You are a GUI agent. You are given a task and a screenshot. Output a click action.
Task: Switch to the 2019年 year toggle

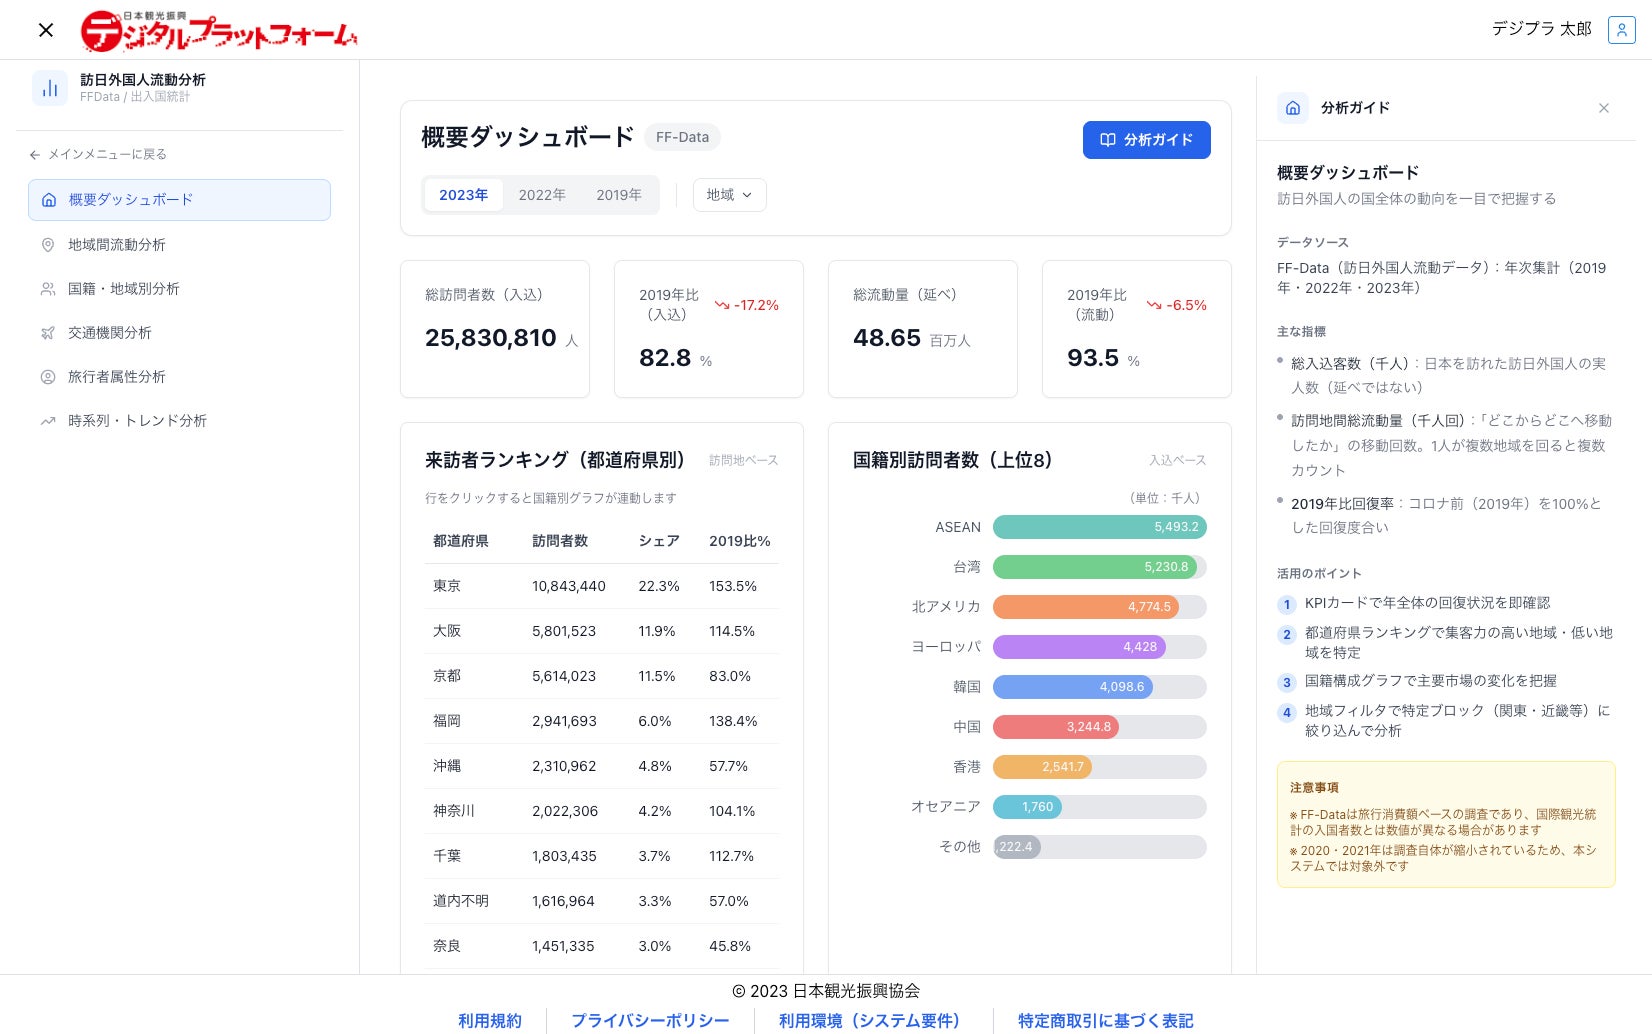click(x=619, y=195)
